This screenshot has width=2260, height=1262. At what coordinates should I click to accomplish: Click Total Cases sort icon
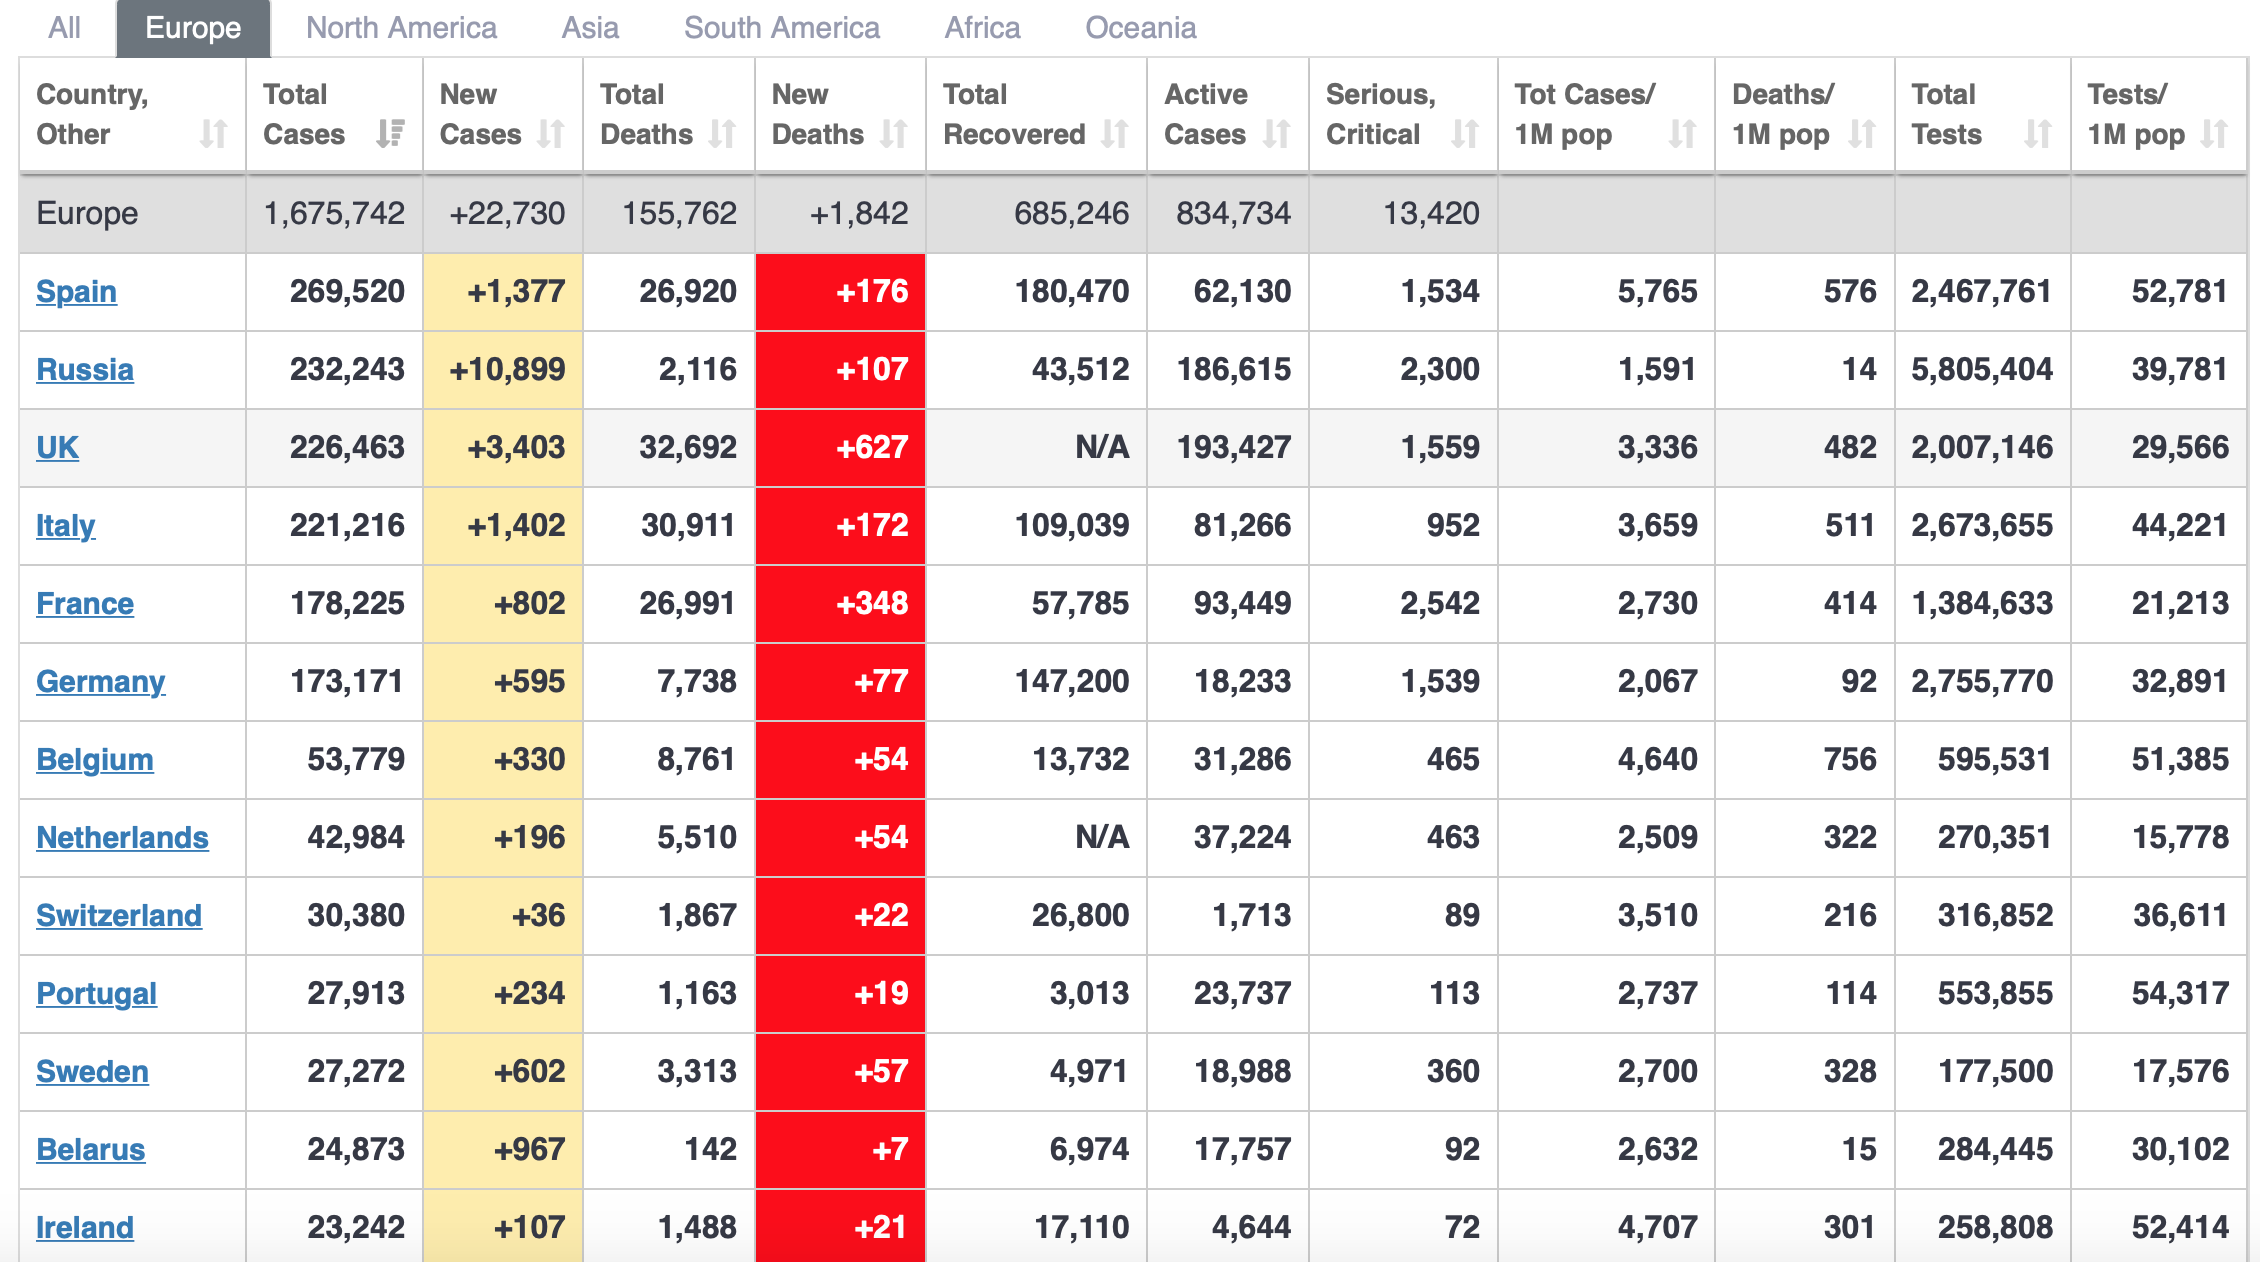[390, 134]
